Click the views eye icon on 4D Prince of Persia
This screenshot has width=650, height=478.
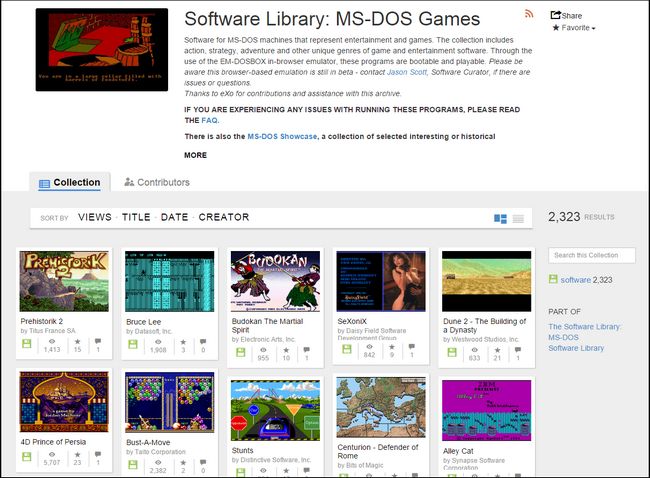pyautogui.click(x=52, y=454)
